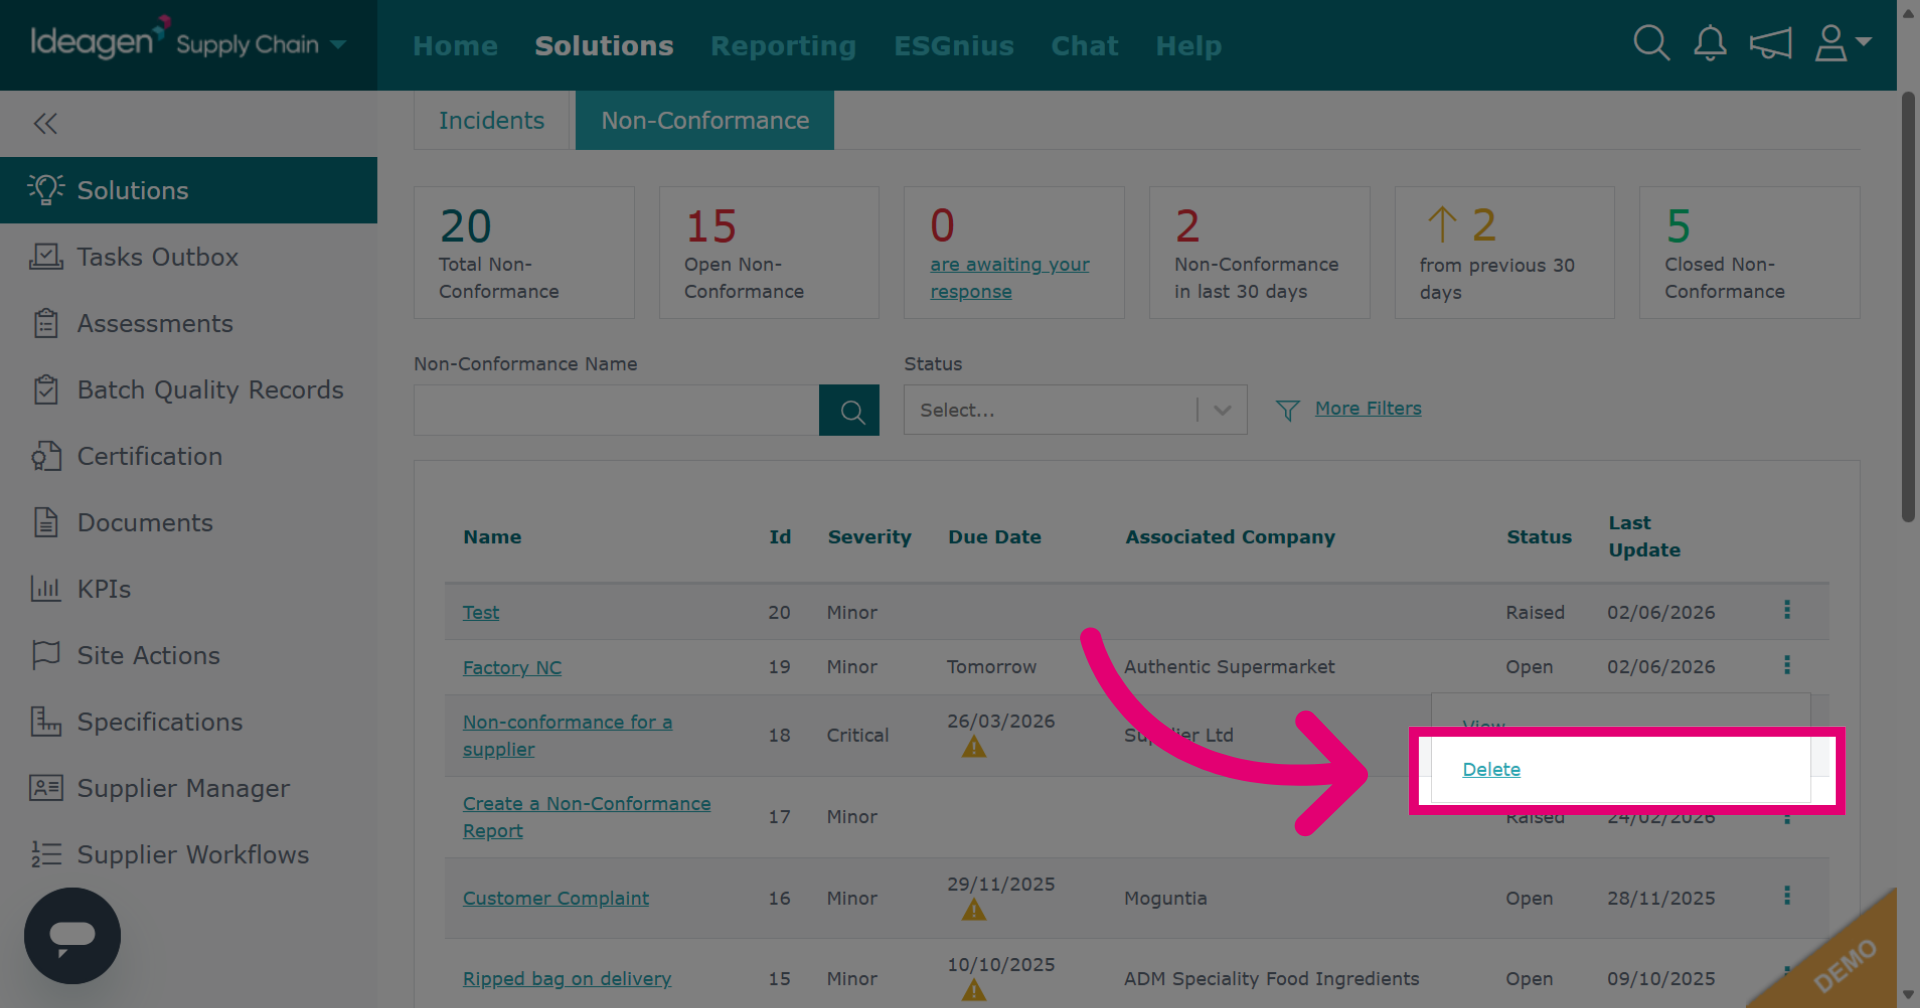The height and width of the screenshot is (1008, 1920).
Task: Open actions menu for Test row
Action: (1787, 610)
